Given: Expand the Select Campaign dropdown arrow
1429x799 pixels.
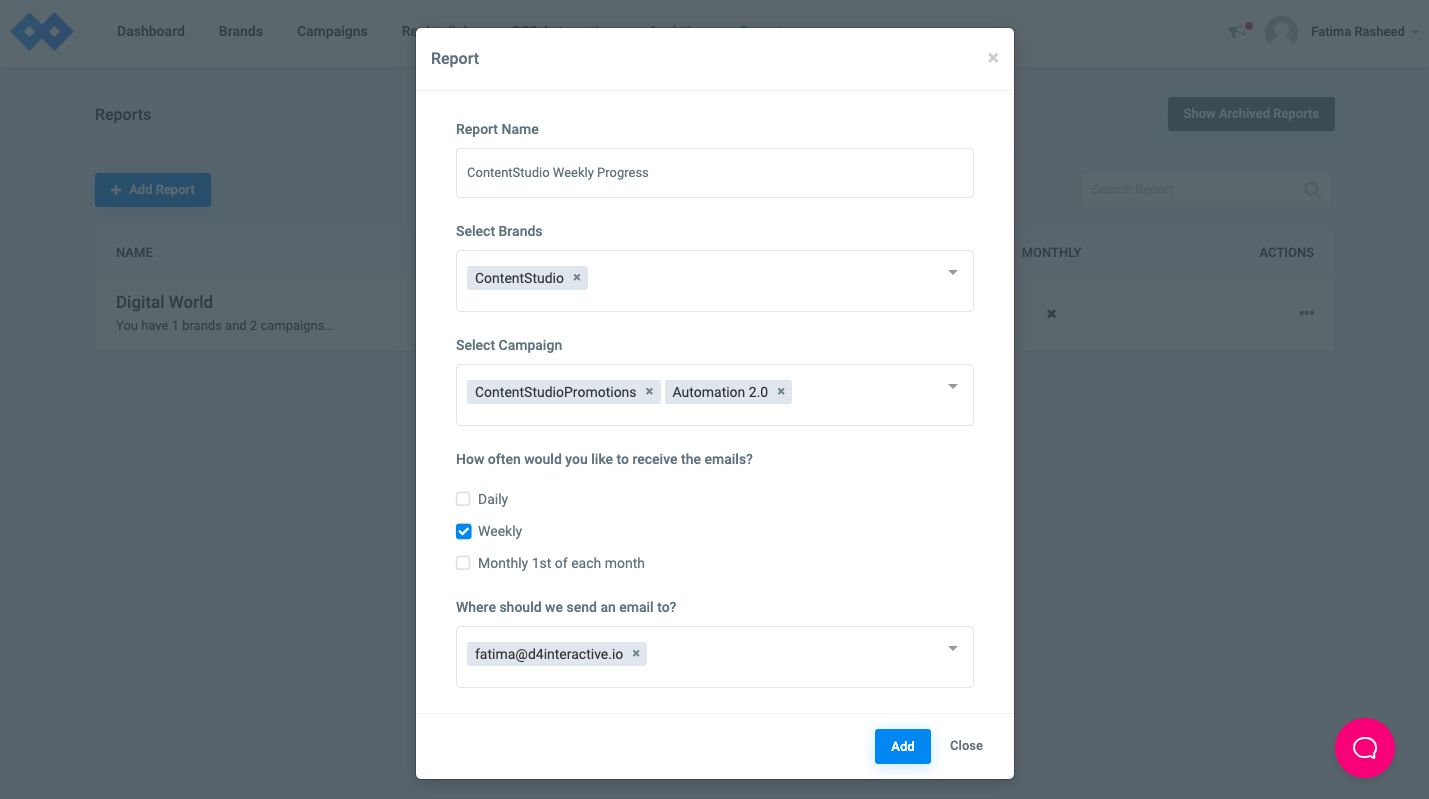Looking at the screenshot, I should coord(953,387).
